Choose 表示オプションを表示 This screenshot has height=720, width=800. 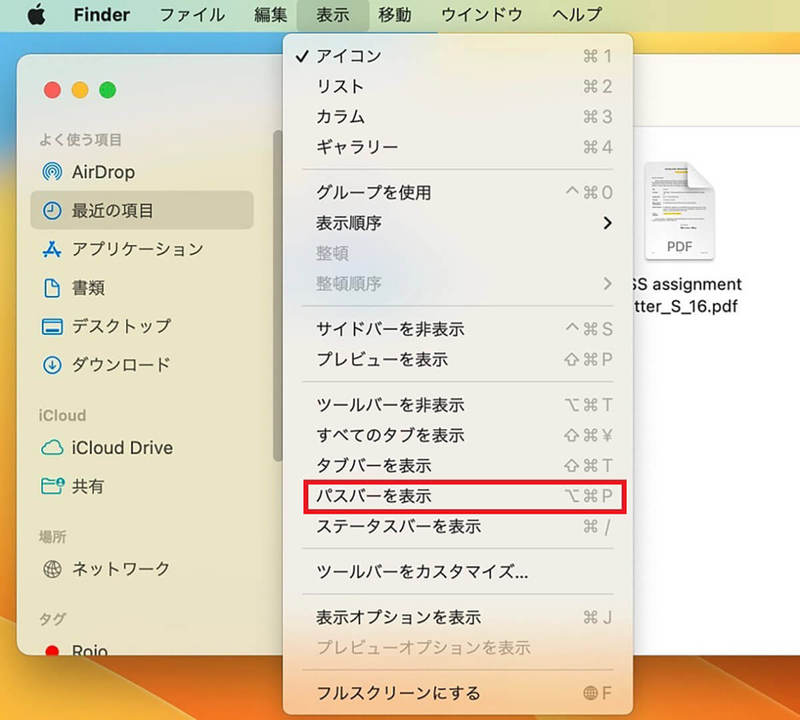pos(458,617)
